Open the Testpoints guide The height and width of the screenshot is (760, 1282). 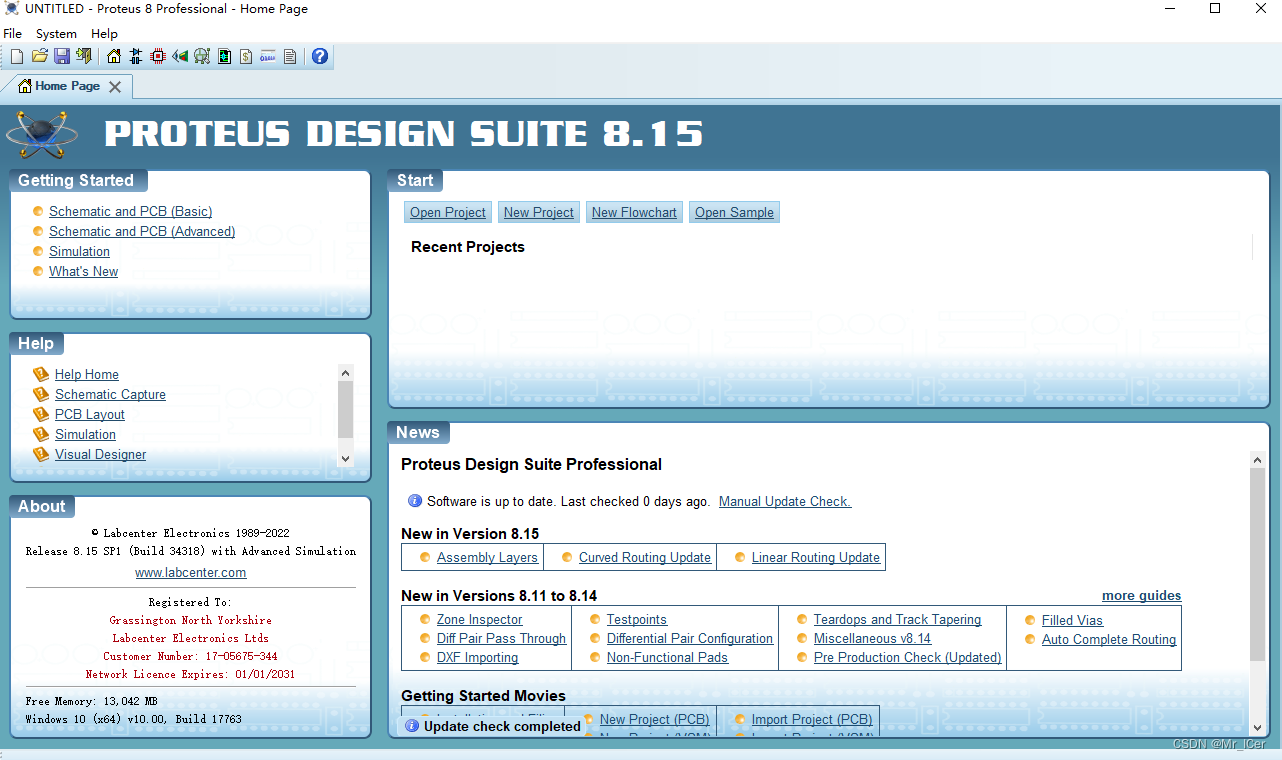pos(637,619)
